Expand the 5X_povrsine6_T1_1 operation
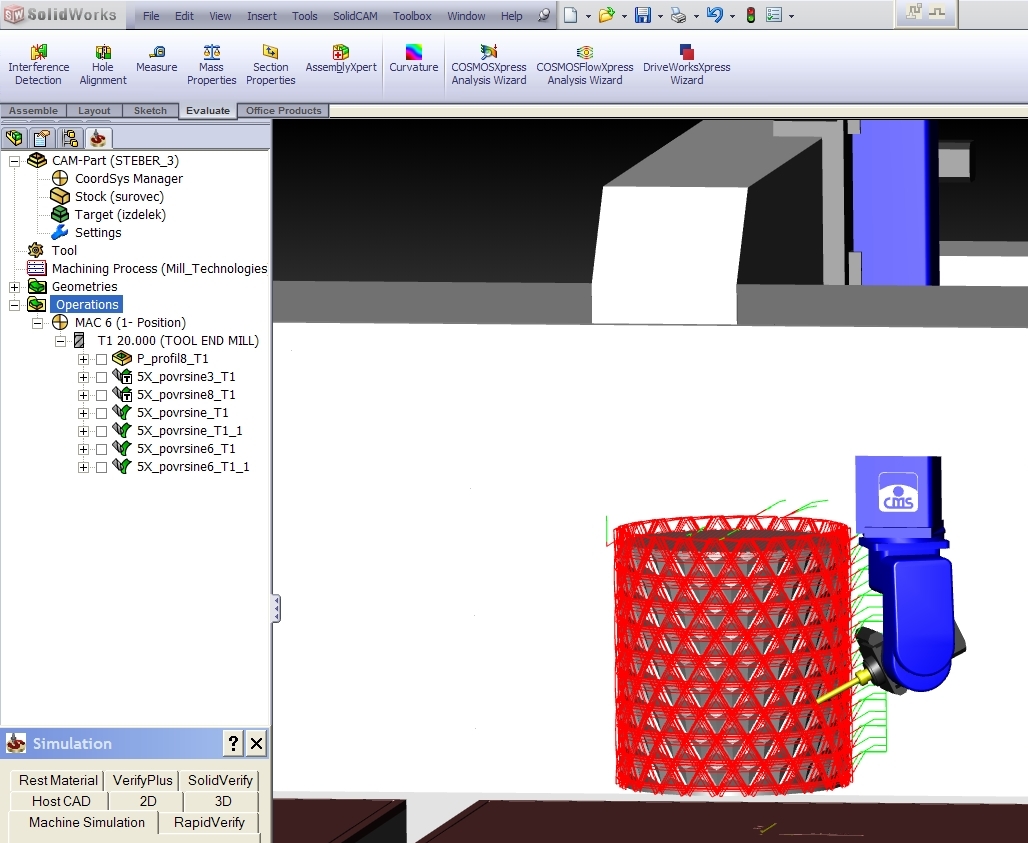The image size is (1028, 843). click(x=83, y=467)
